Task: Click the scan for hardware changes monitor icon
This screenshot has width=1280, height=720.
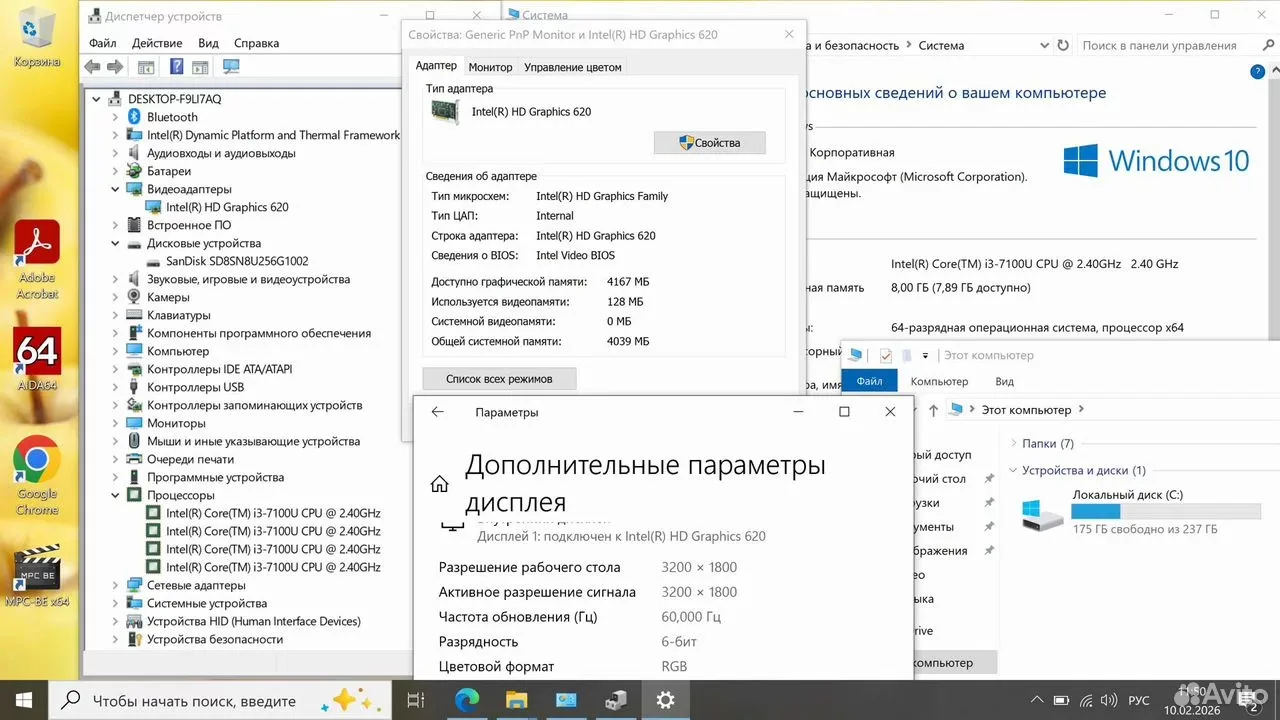Action: [231, 67]
